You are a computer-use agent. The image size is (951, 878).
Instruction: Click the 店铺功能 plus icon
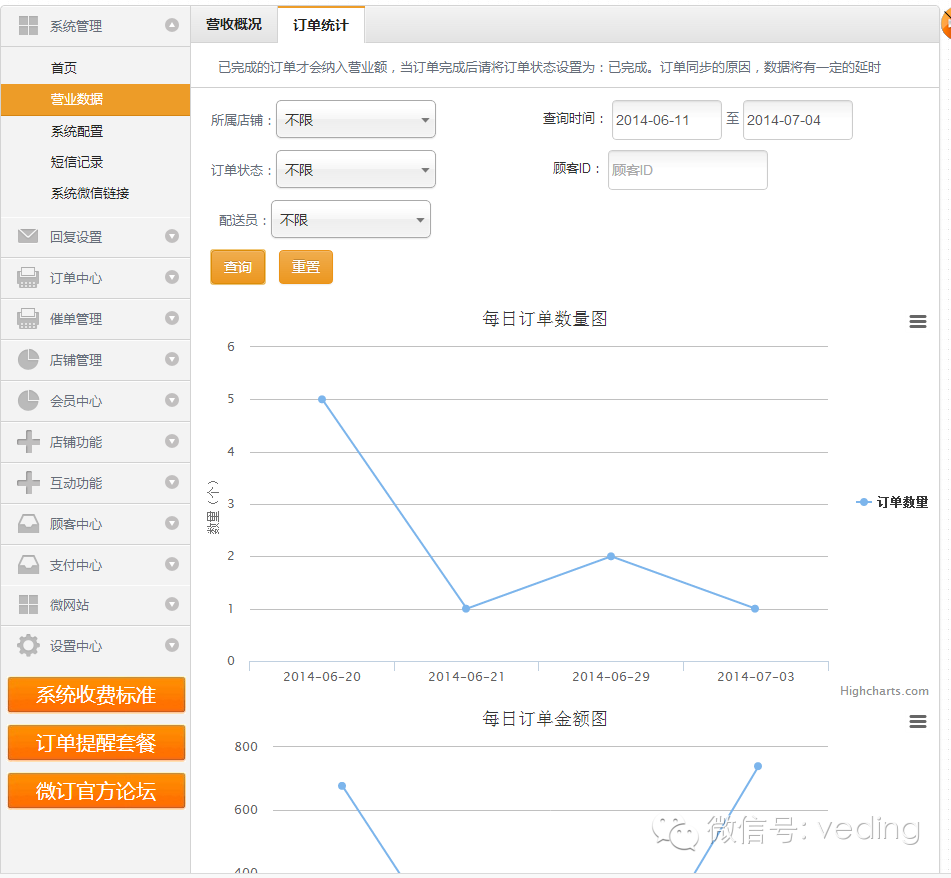28,441
